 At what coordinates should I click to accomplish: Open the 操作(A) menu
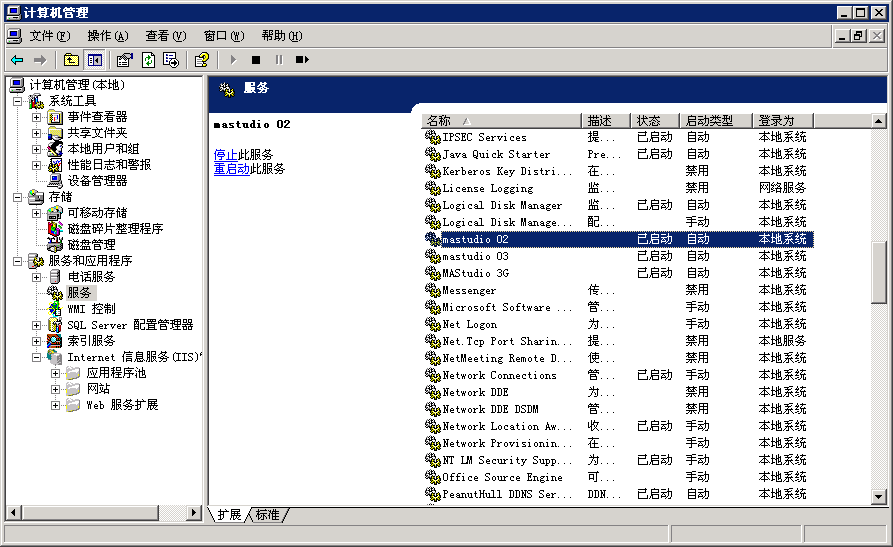tap(107, 36)
